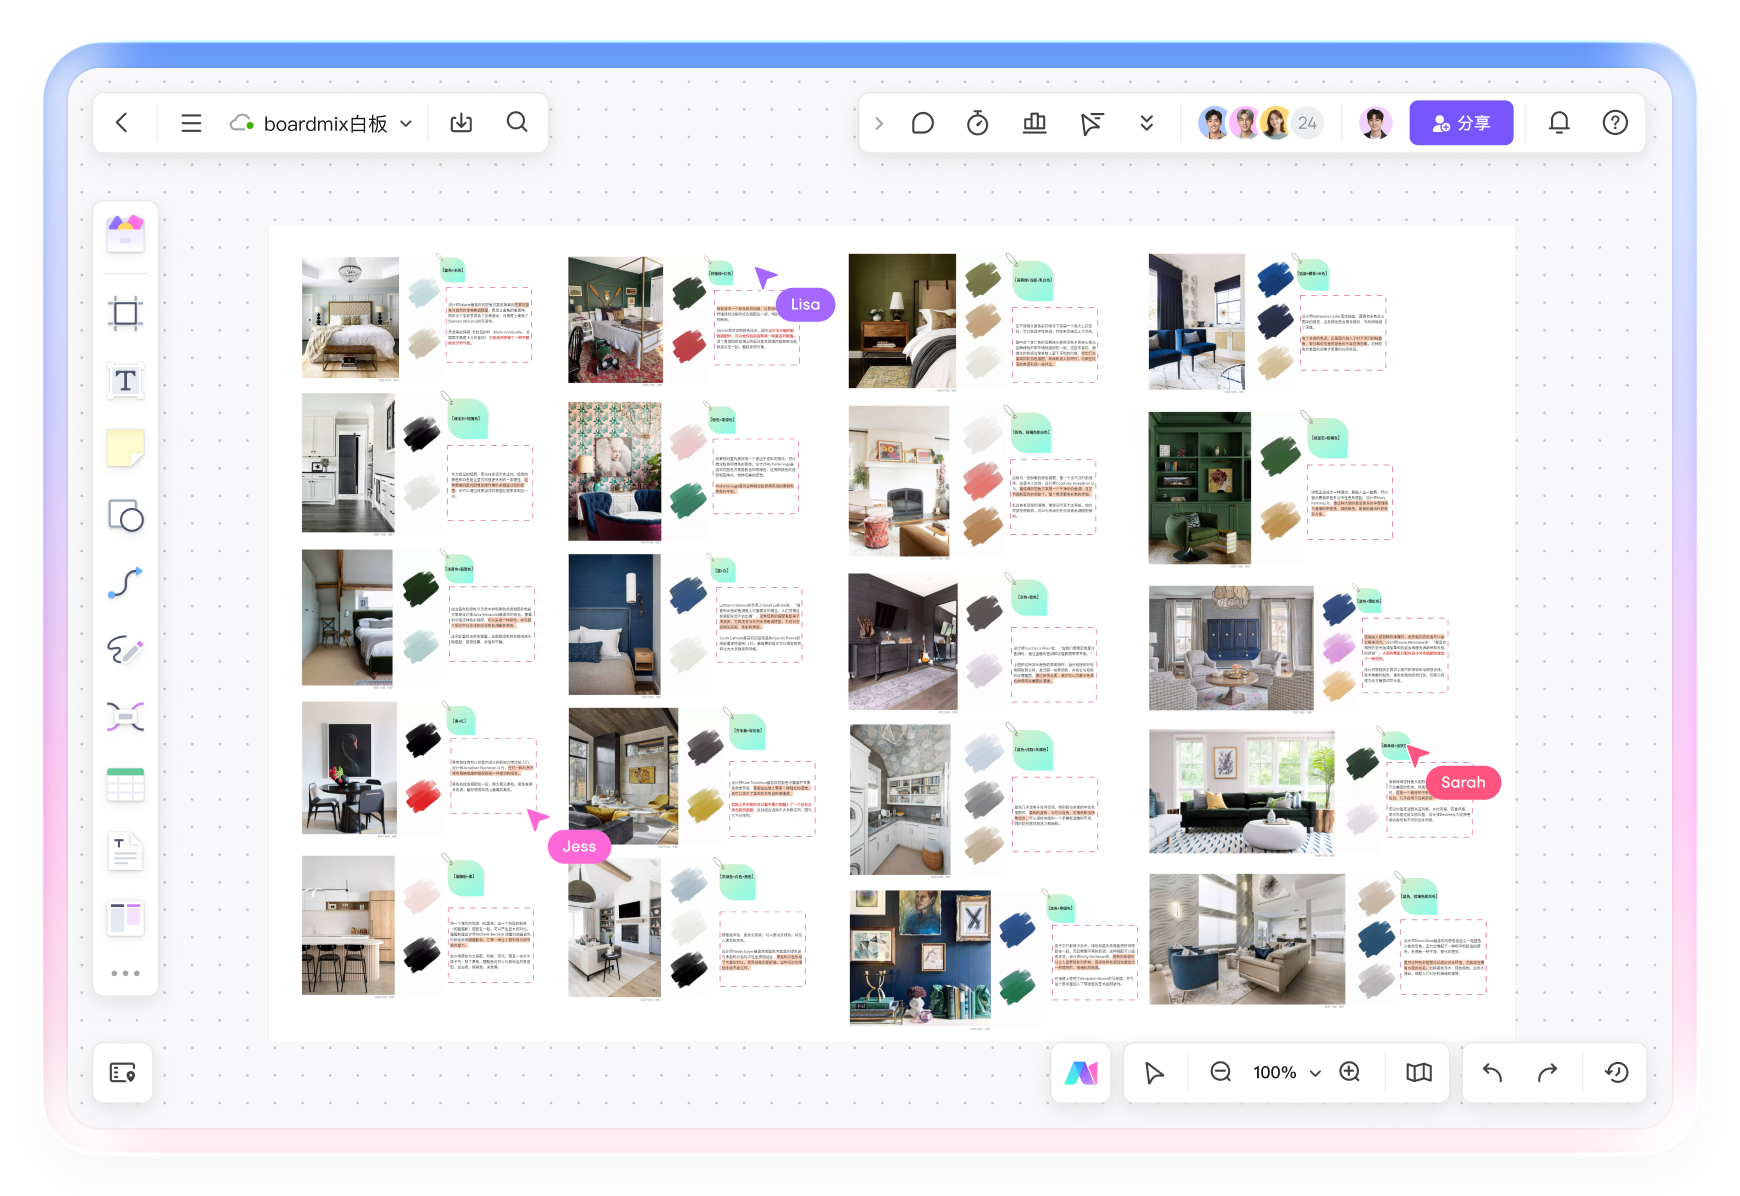Open the boardmix白板 file name dropdown
The height and width of the screenshot is (1196, 1740).
405,124
